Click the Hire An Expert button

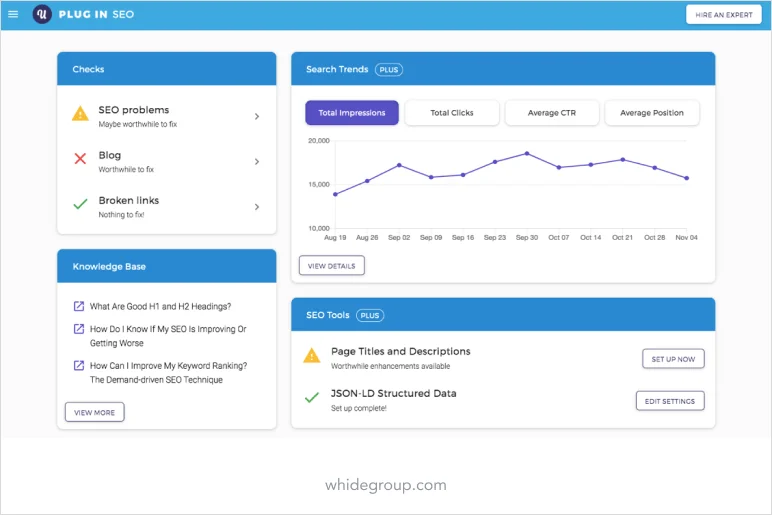coord(724,15)
